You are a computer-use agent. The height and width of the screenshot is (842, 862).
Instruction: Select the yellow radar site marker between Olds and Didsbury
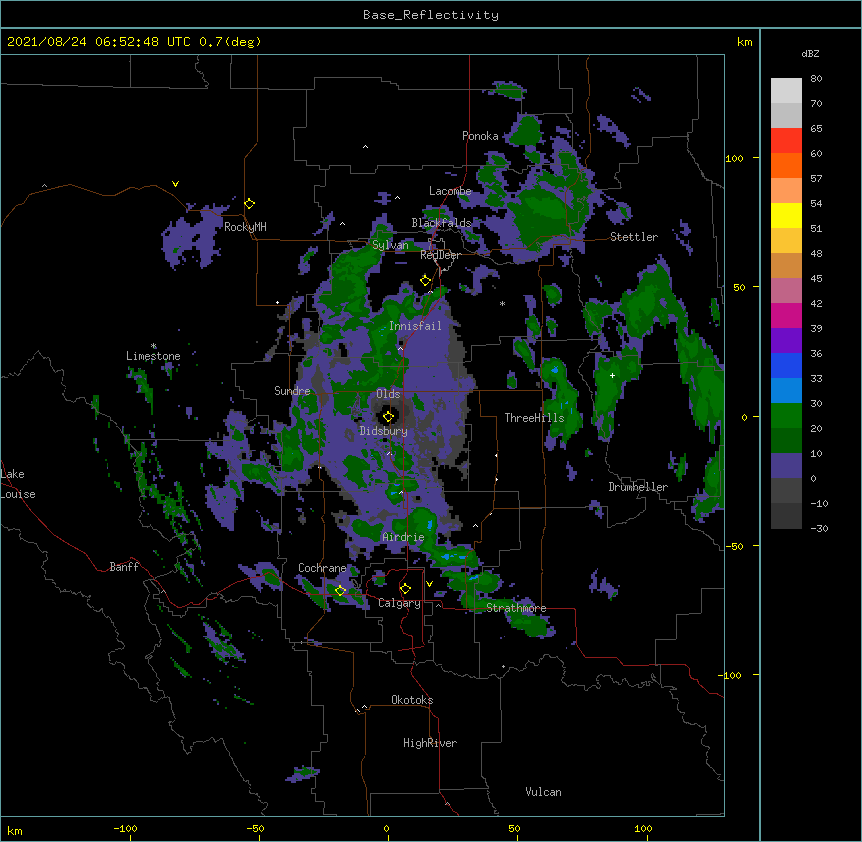click(x=389, y=416)
